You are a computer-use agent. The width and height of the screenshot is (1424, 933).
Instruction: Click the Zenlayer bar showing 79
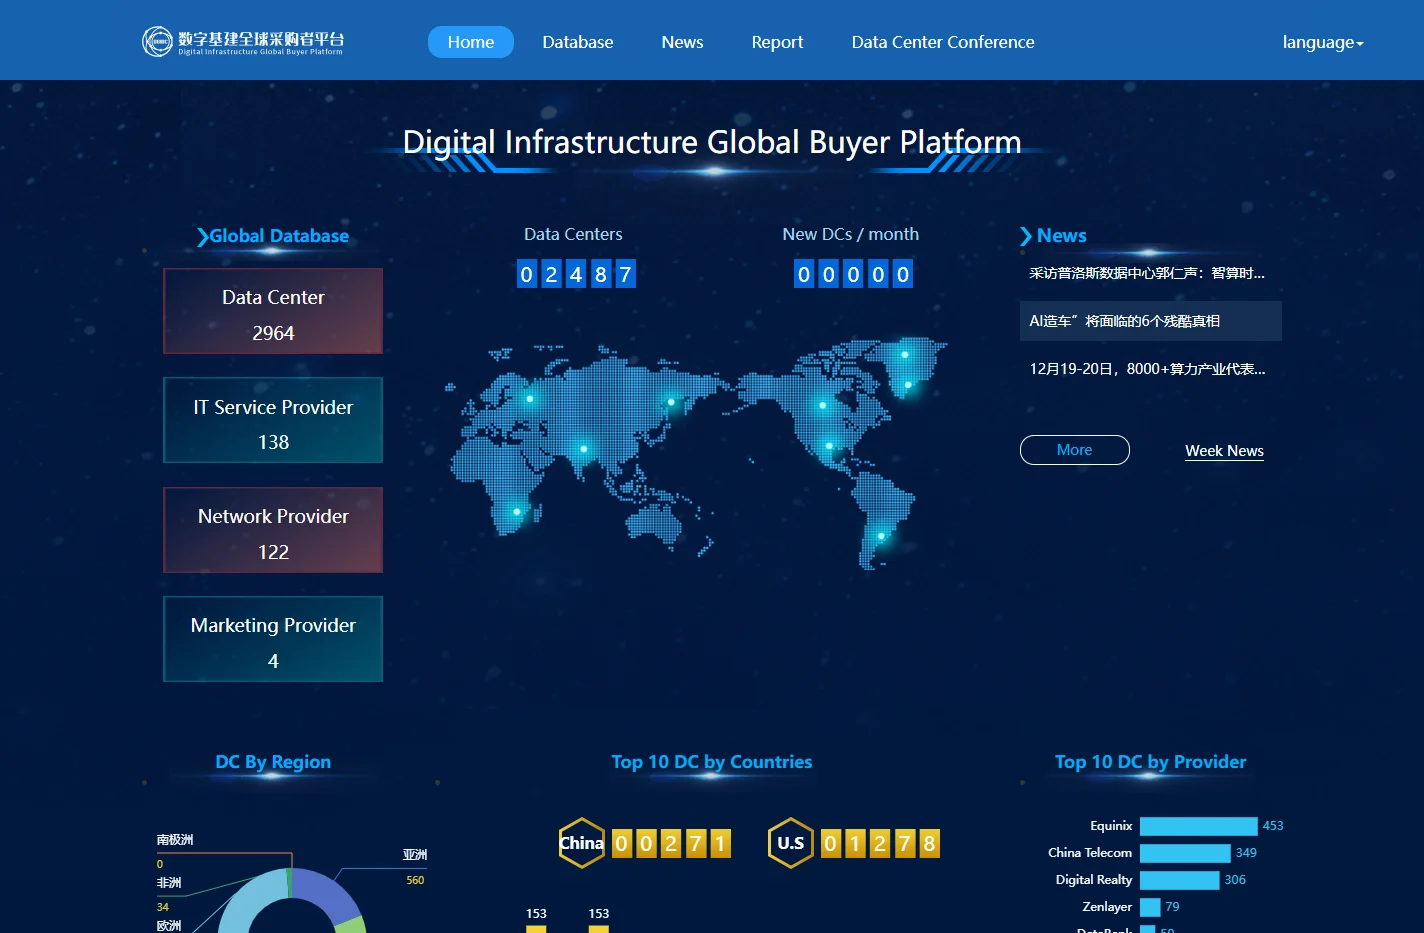[x=1150, y=907]
